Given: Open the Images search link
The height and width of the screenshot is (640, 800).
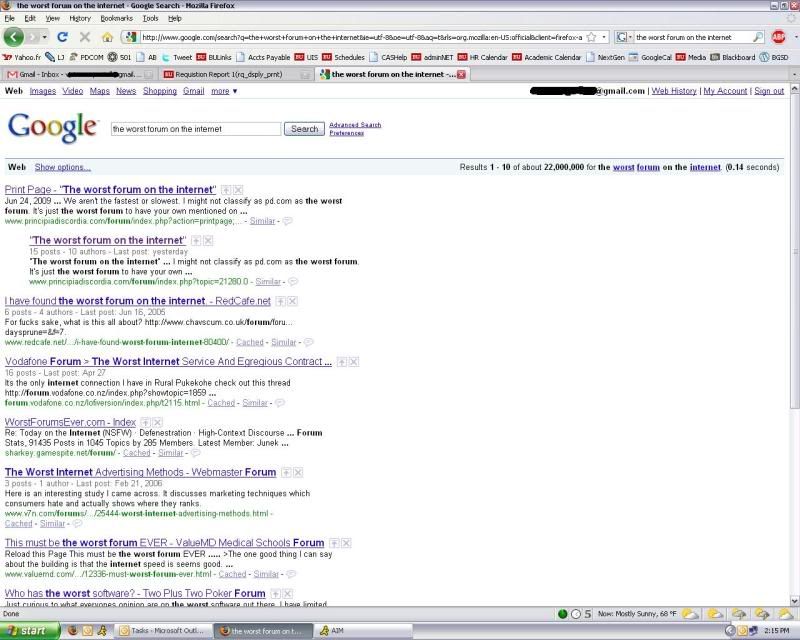Looking at the screenshot, I should coord(43,91).
